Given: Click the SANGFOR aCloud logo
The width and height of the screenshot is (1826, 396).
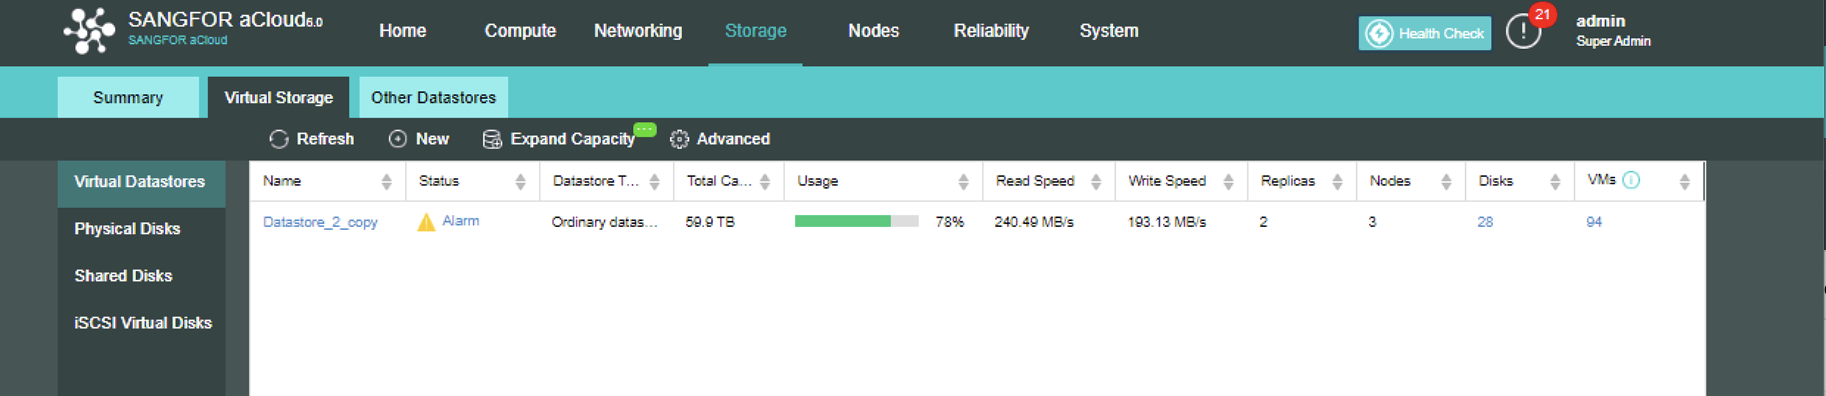Looking at the screenshot, I should [89, 30].
